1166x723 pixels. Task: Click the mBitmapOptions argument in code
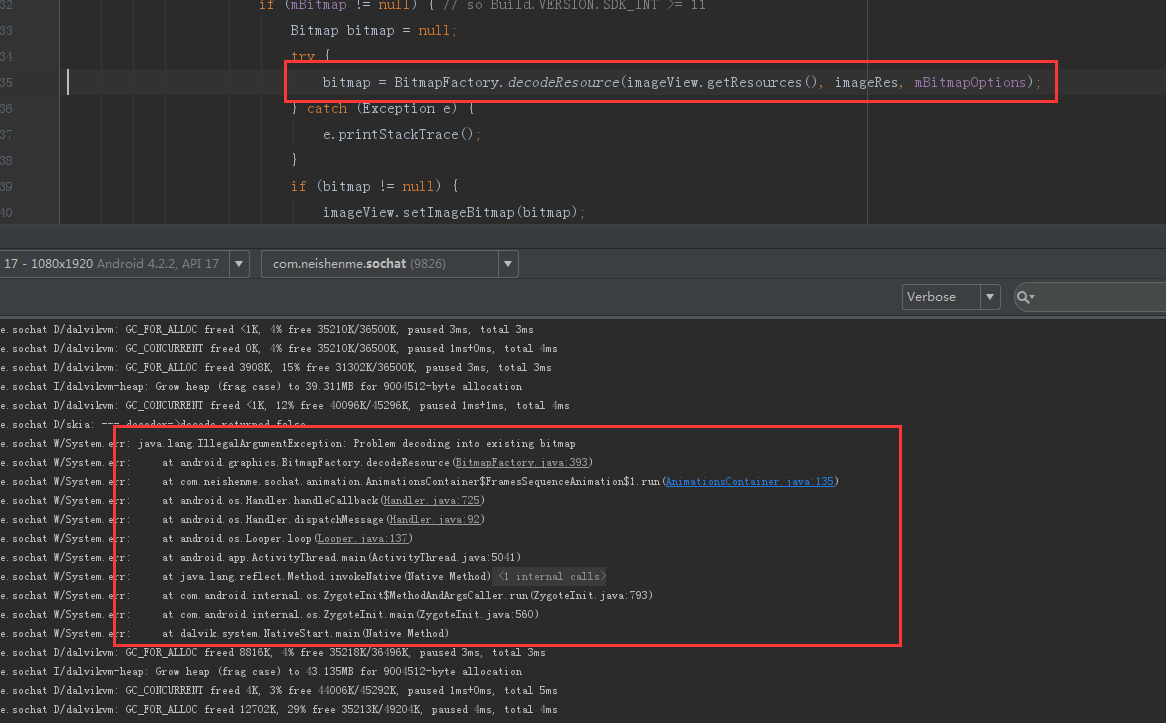click(x=970, y=83)
